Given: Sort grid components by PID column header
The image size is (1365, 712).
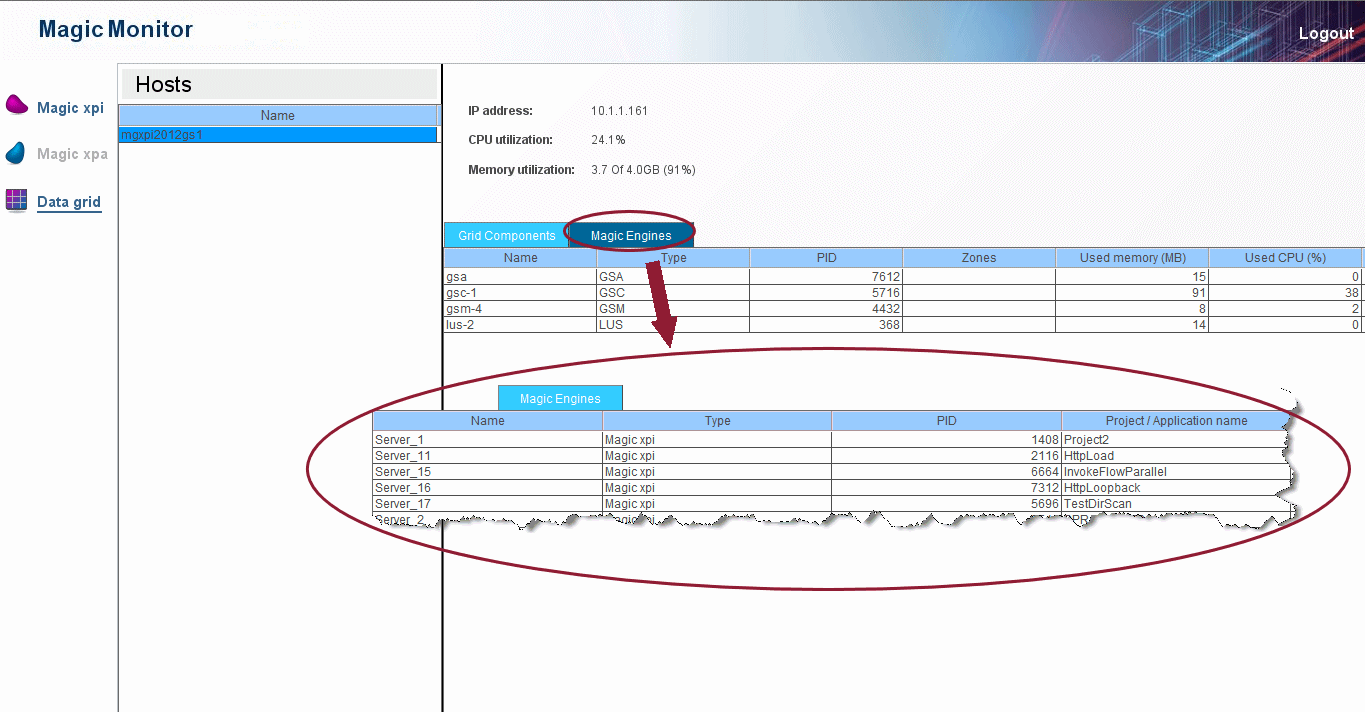Looking at the screenshot, I should pyautogui.click(x=826, y=258).
